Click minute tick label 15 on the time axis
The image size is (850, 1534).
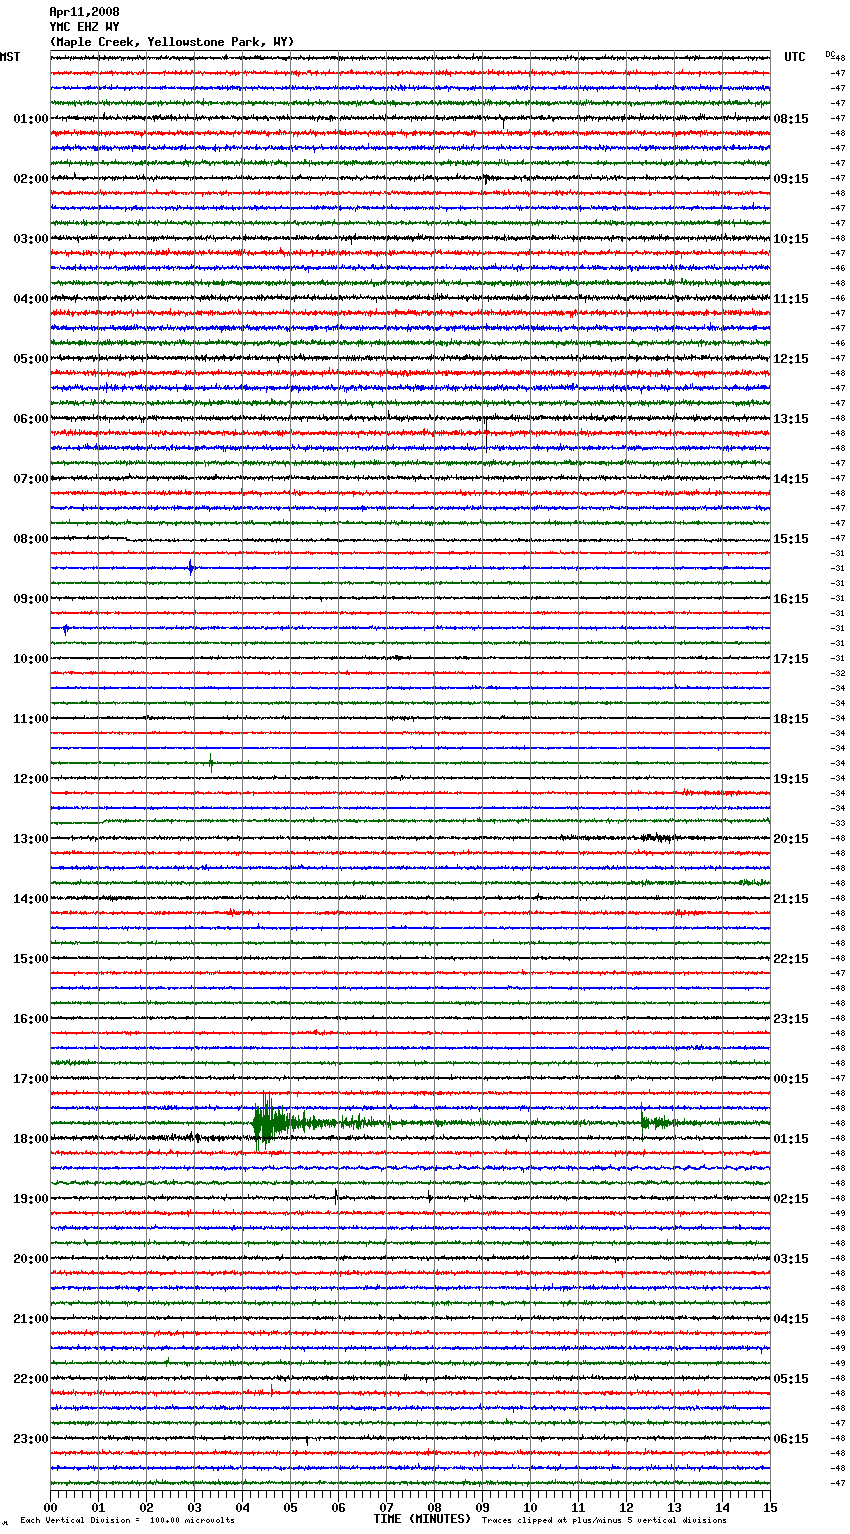770,1507
